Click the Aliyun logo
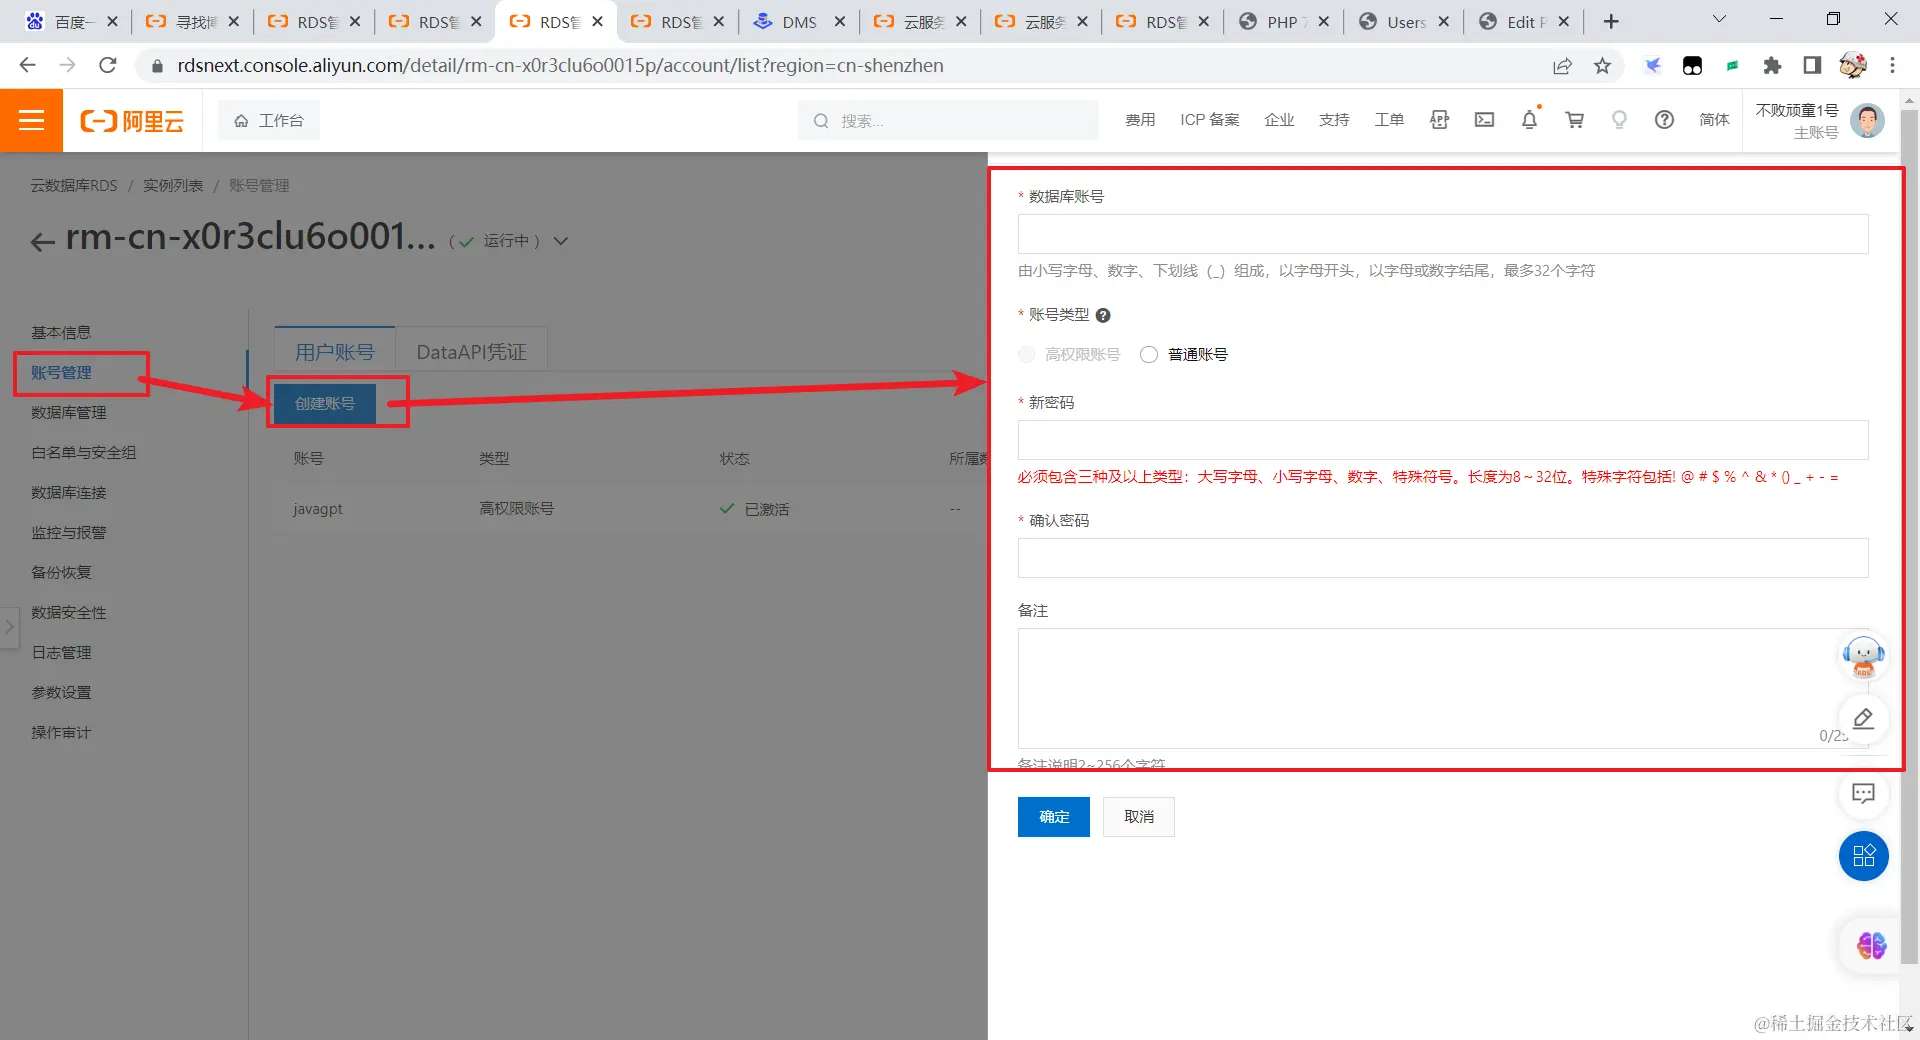This screenshot has height=1040, width=1920. click(x=132, y=121)
